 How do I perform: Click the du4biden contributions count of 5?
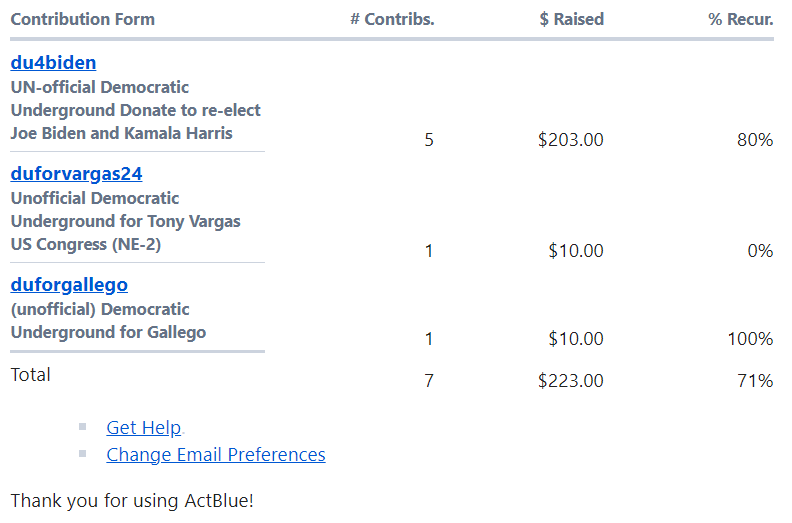tap(429, 140)
